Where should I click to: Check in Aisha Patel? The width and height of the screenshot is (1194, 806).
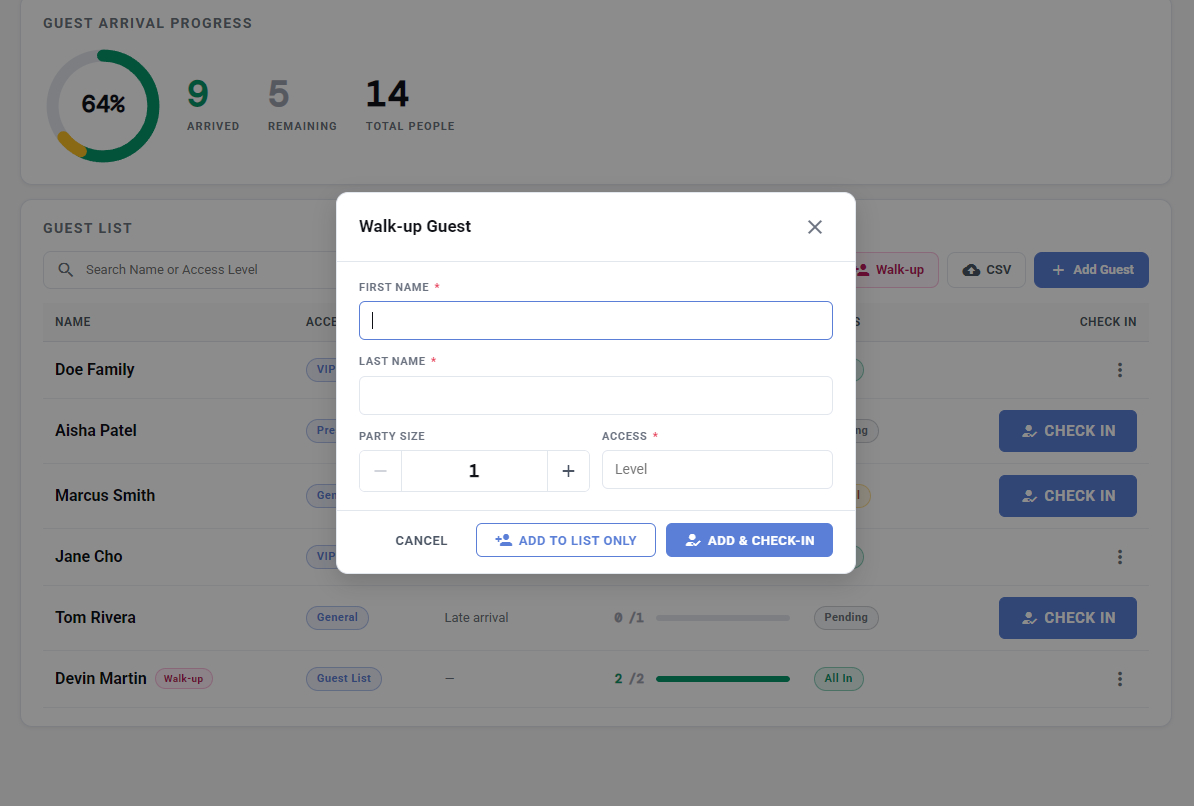coord(1068,431)
